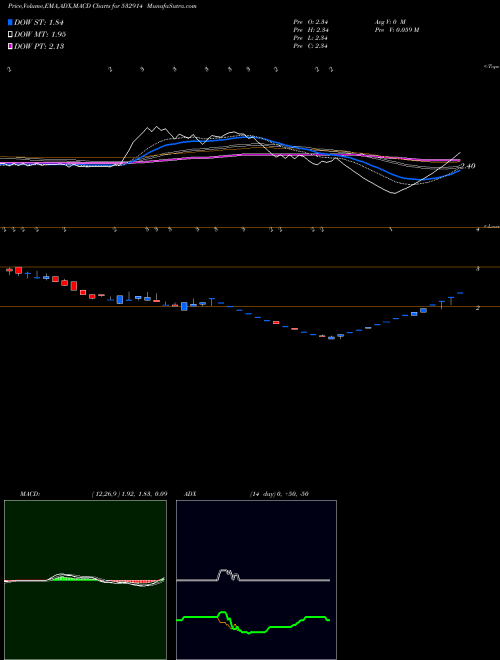500x660 pixels.
Task: Click the 'Pre O: 2.34' open value
Action: (x=311, y=21)
